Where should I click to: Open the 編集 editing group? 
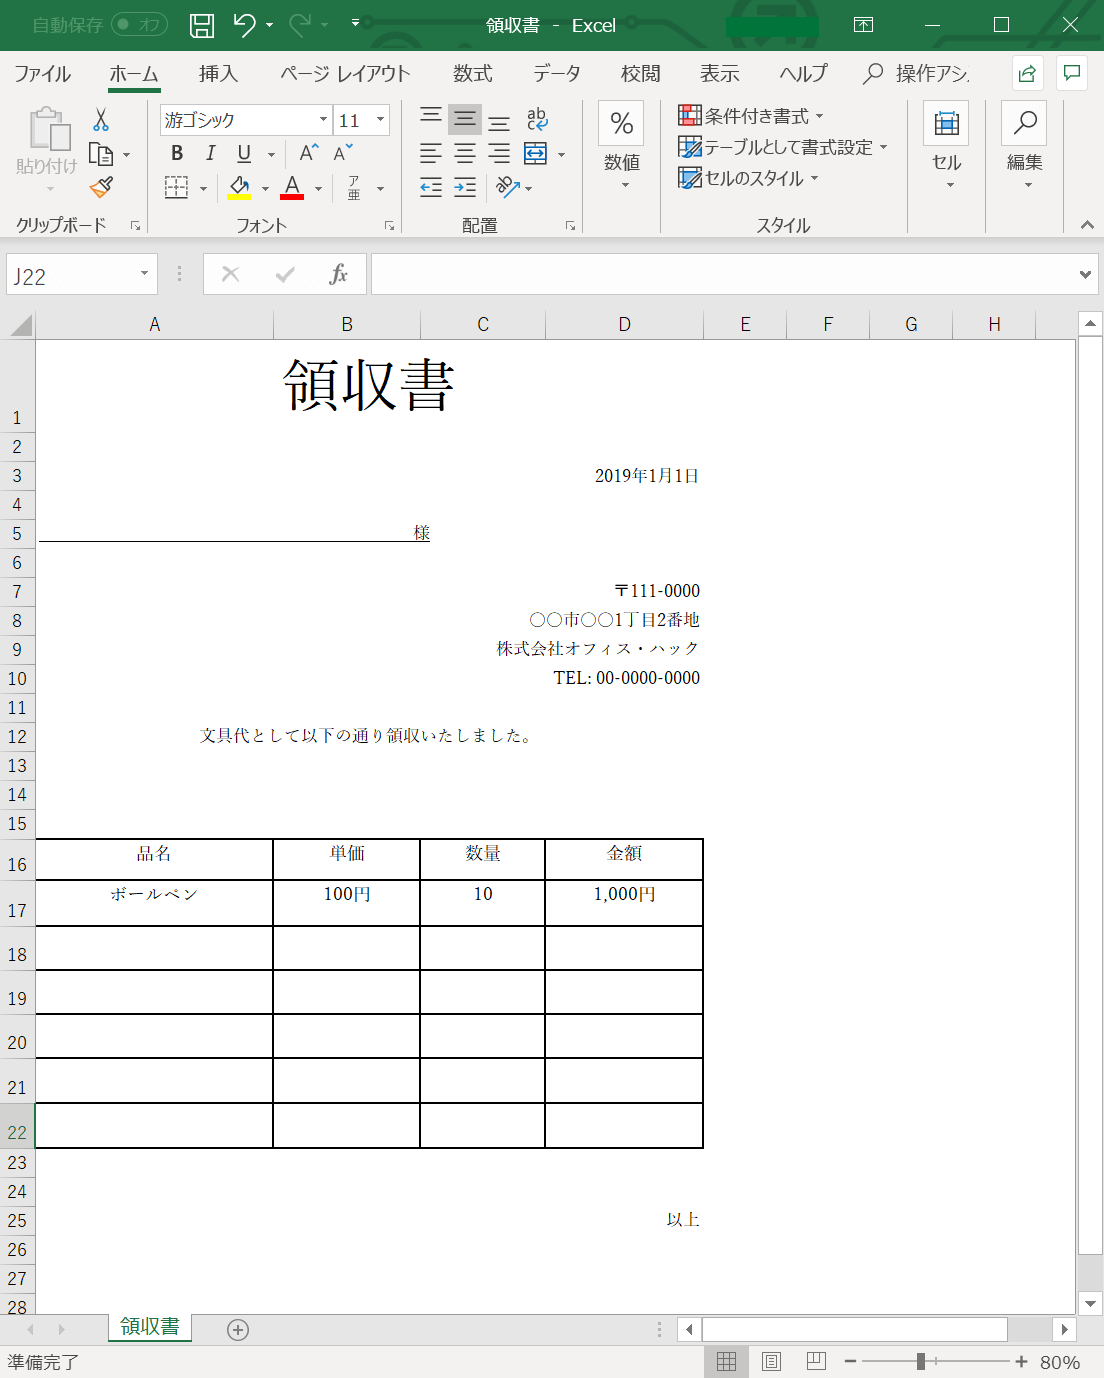(1024, 146)
